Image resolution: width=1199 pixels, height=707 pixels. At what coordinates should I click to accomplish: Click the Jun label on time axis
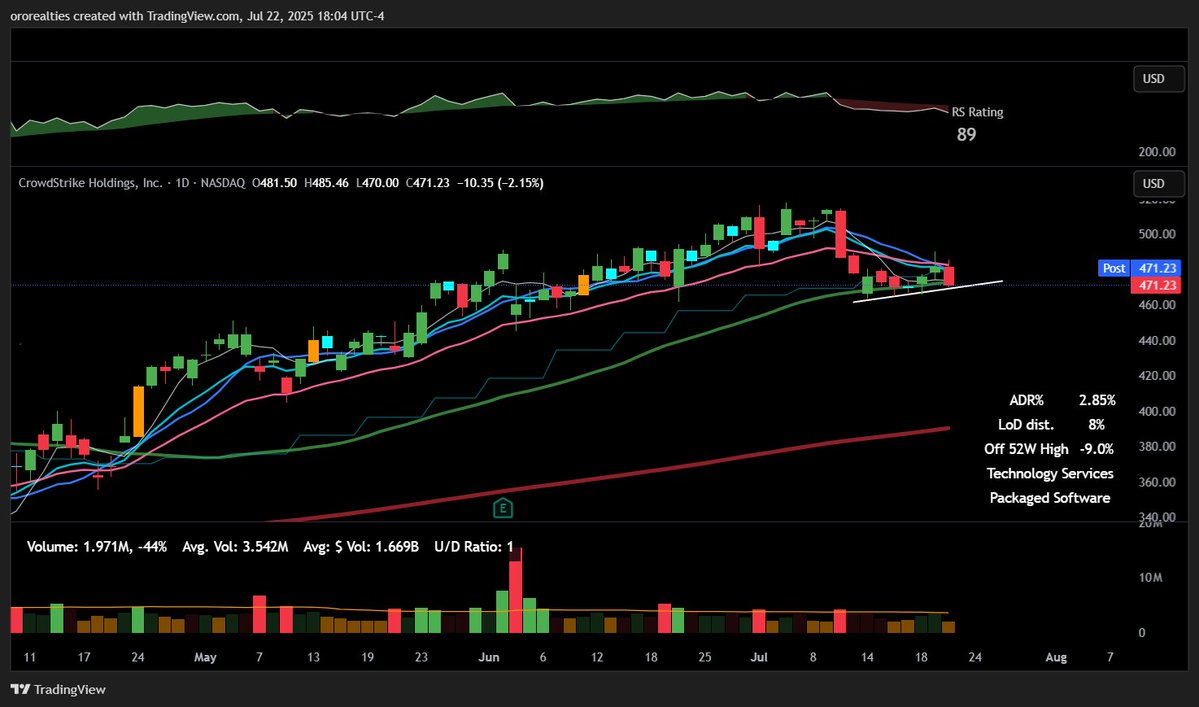point(489,657)
